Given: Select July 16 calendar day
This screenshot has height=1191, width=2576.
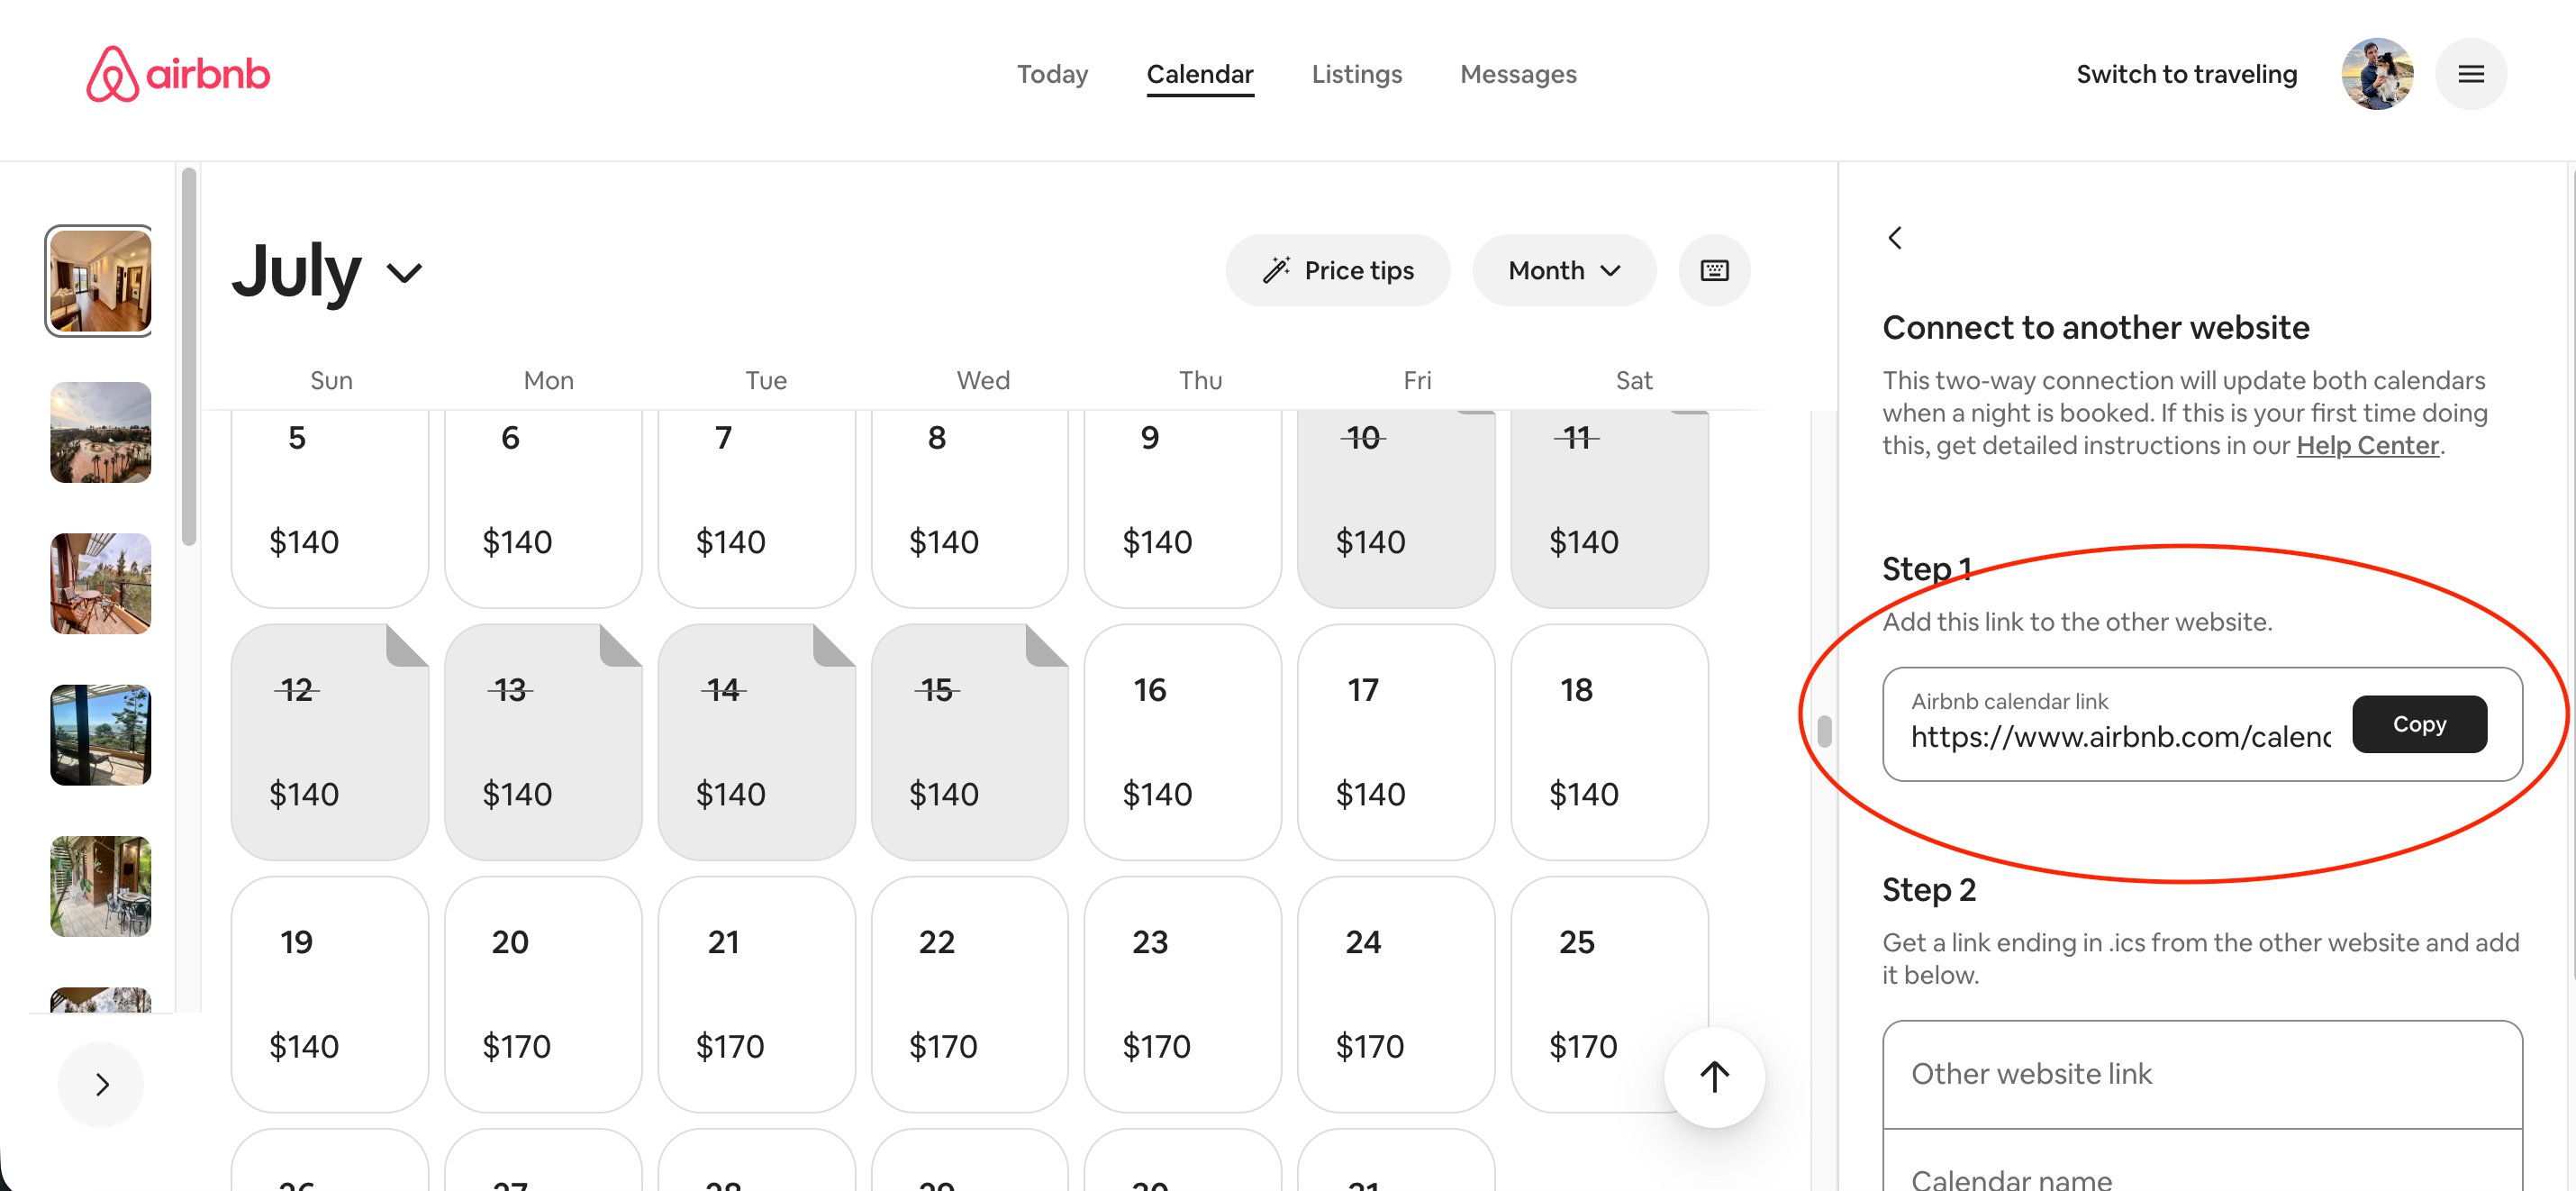Looking at the screenshot, I should click(1183, 742).
